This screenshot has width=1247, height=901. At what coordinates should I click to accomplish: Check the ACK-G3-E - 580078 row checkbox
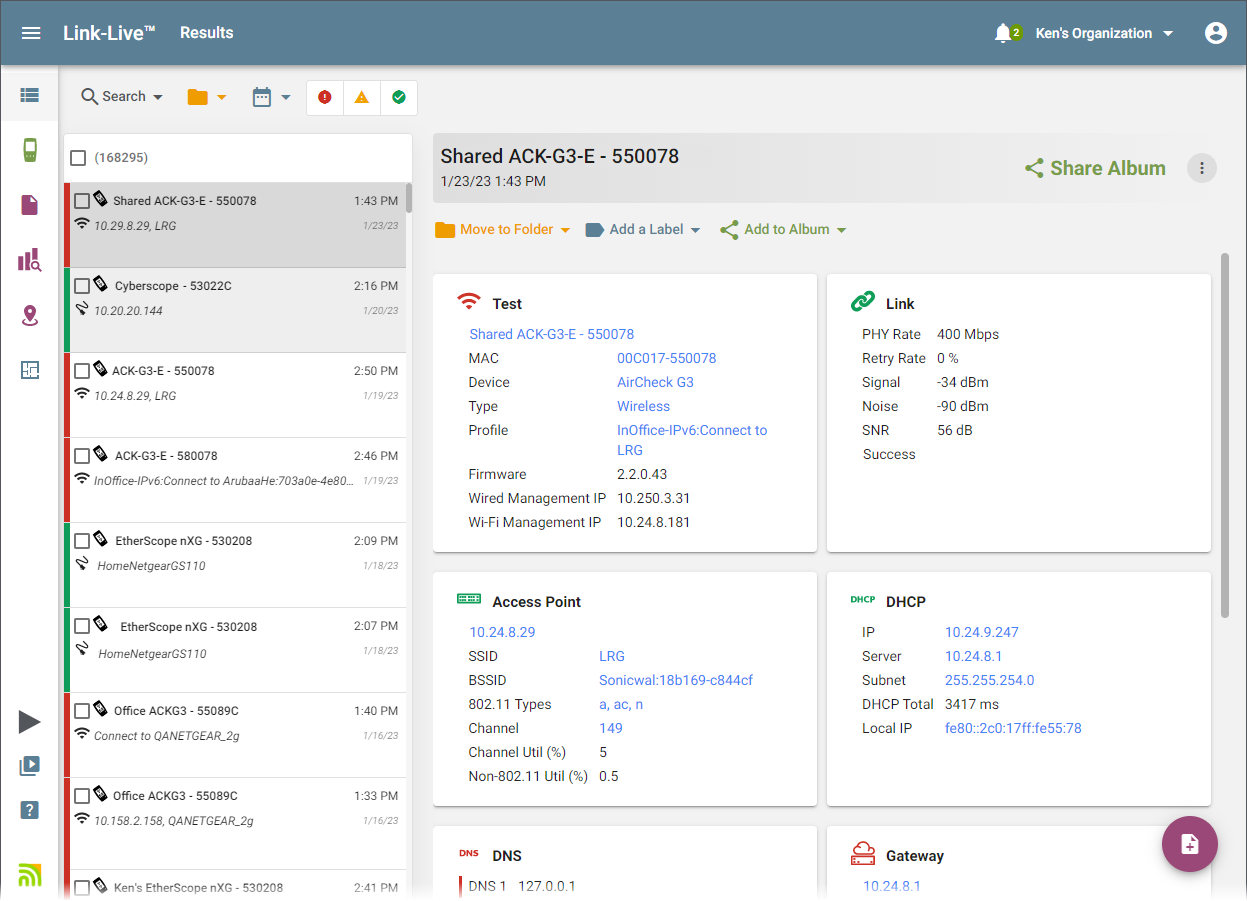pyautogui.click(x=82, y=456)
